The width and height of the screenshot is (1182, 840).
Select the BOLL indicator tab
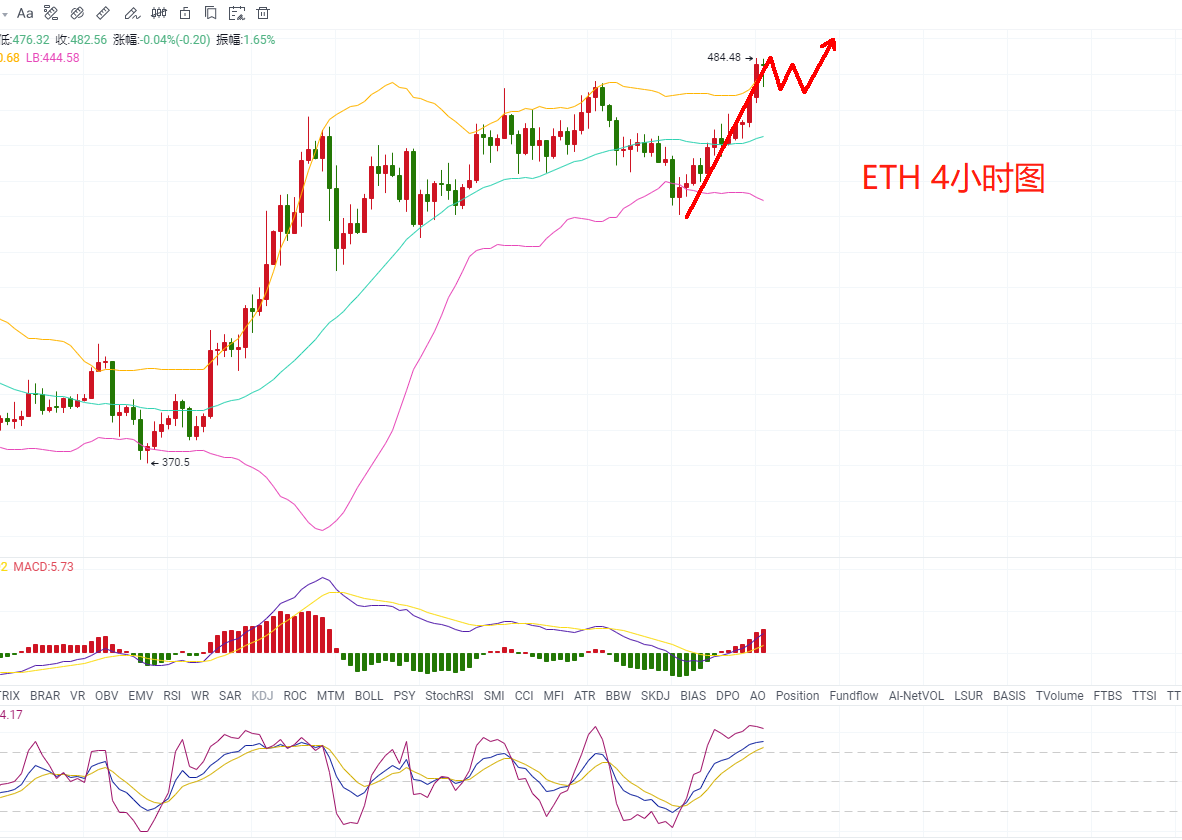(369, 695)
